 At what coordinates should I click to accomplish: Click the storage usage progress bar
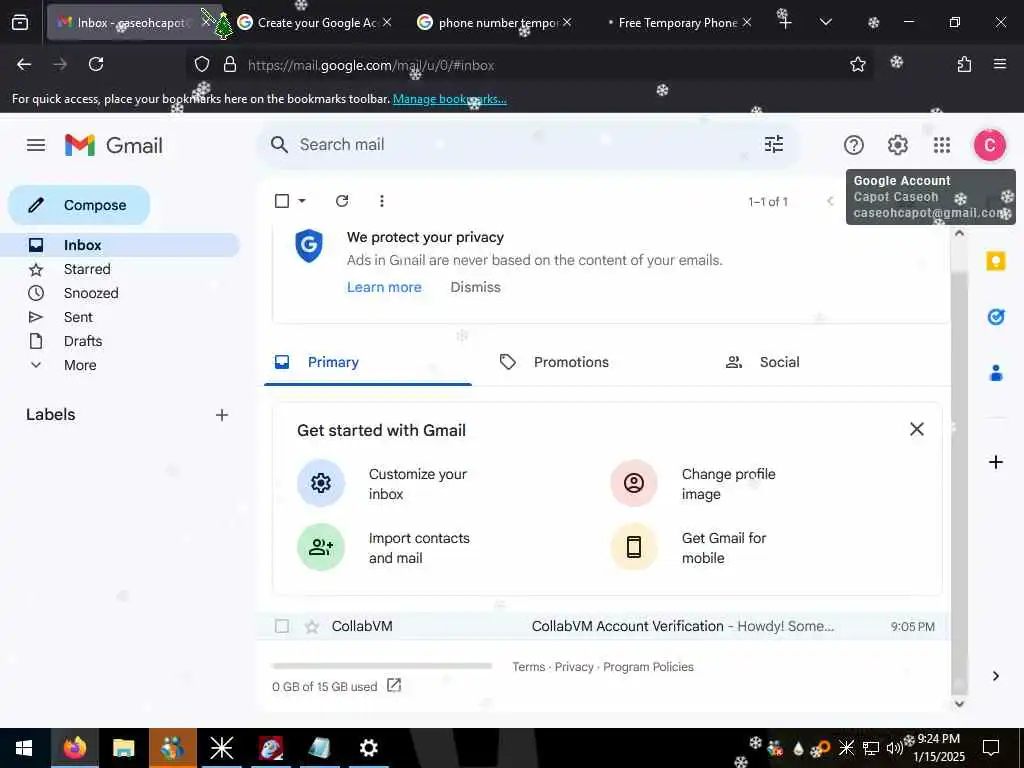[x=382, y=666]
